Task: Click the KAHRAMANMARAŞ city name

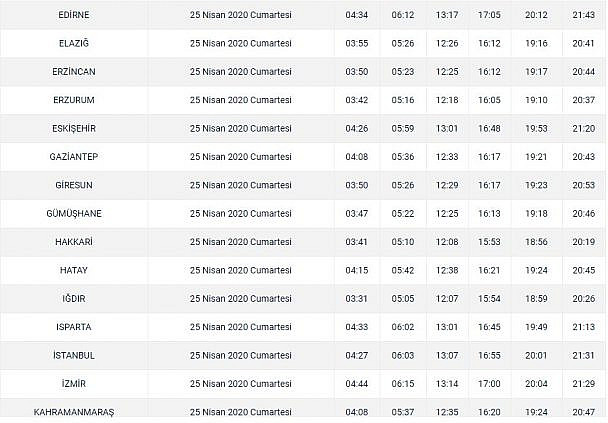Action: [74, 411]
